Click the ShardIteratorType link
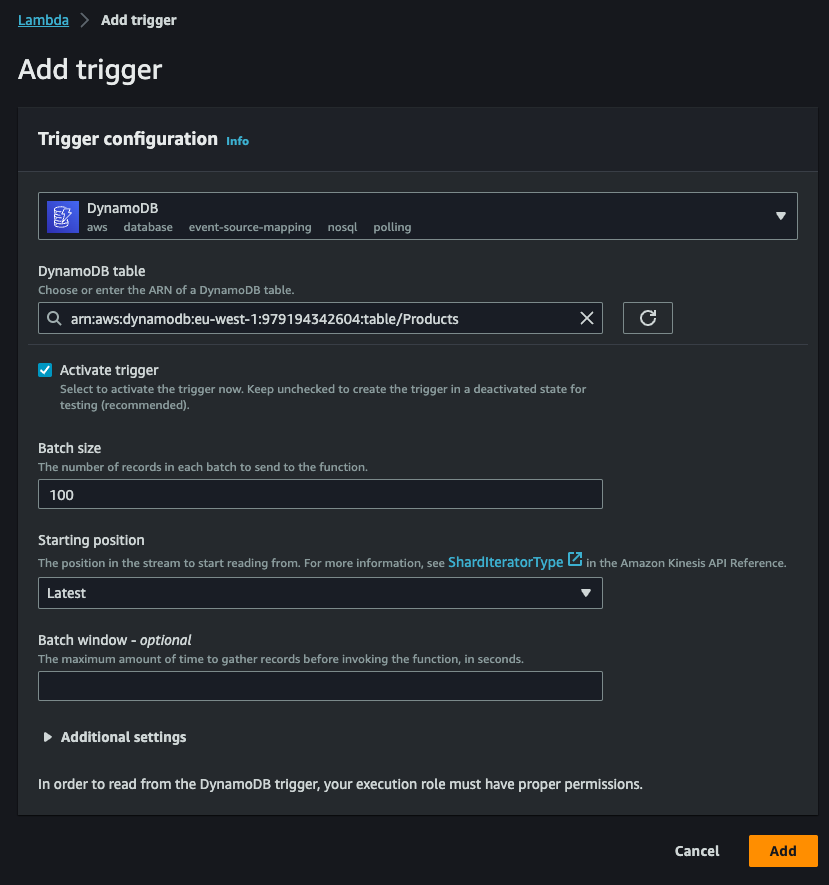This screenshot has width=829, height=885. [506, 562]
